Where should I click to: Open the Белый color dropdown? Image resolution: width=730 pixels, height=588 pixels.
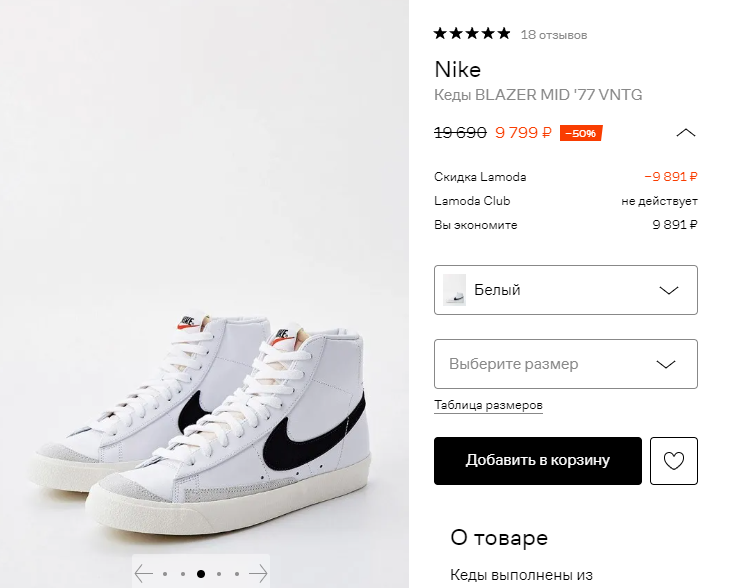click(x=566, y=290)
